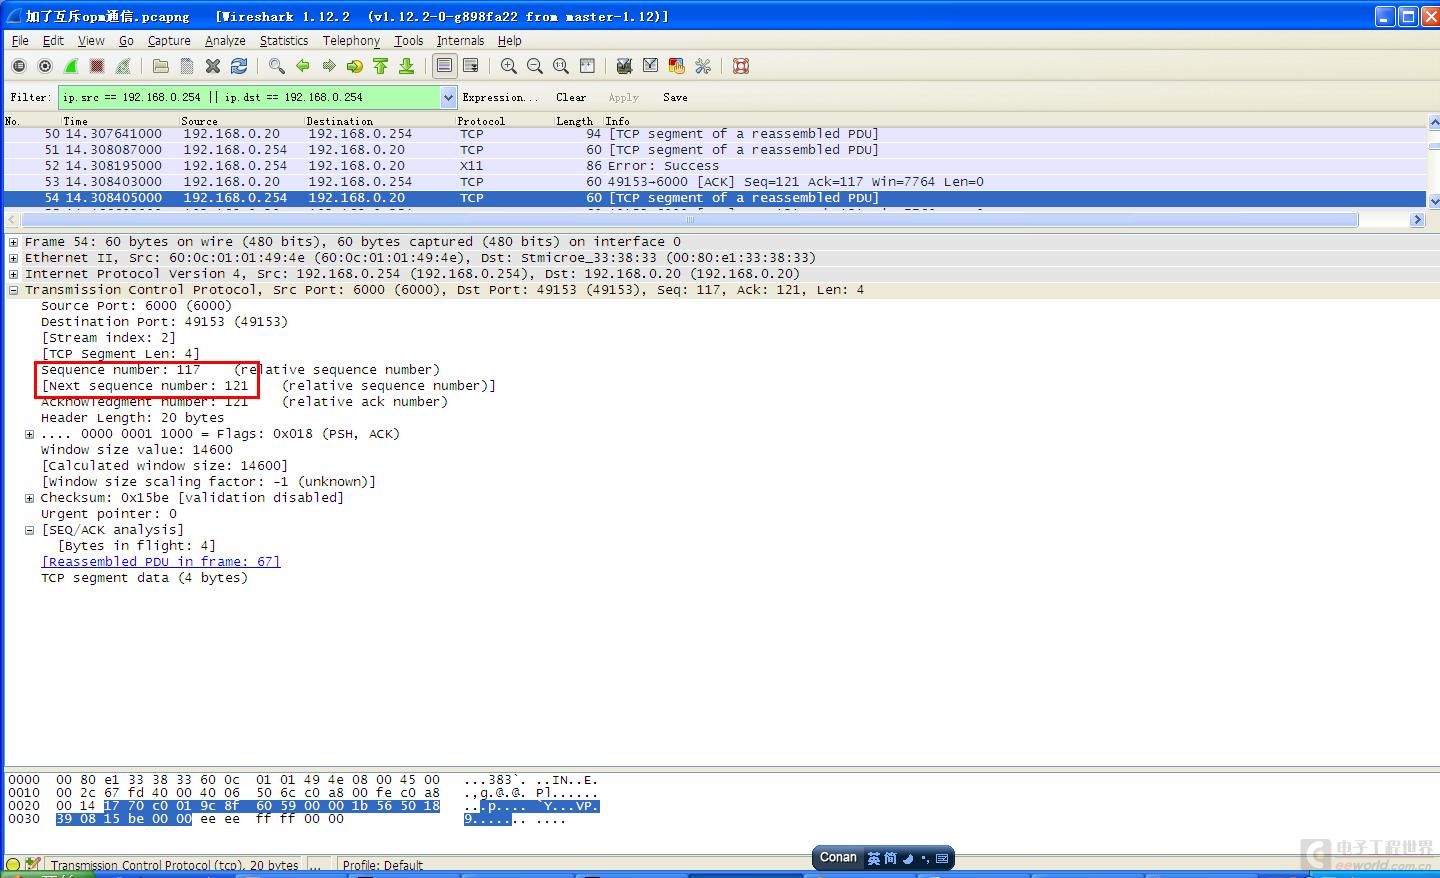This screenshot has height=878, width=1440.
Task: Zoom in the packet text
Action: click(x=508, y=66)
